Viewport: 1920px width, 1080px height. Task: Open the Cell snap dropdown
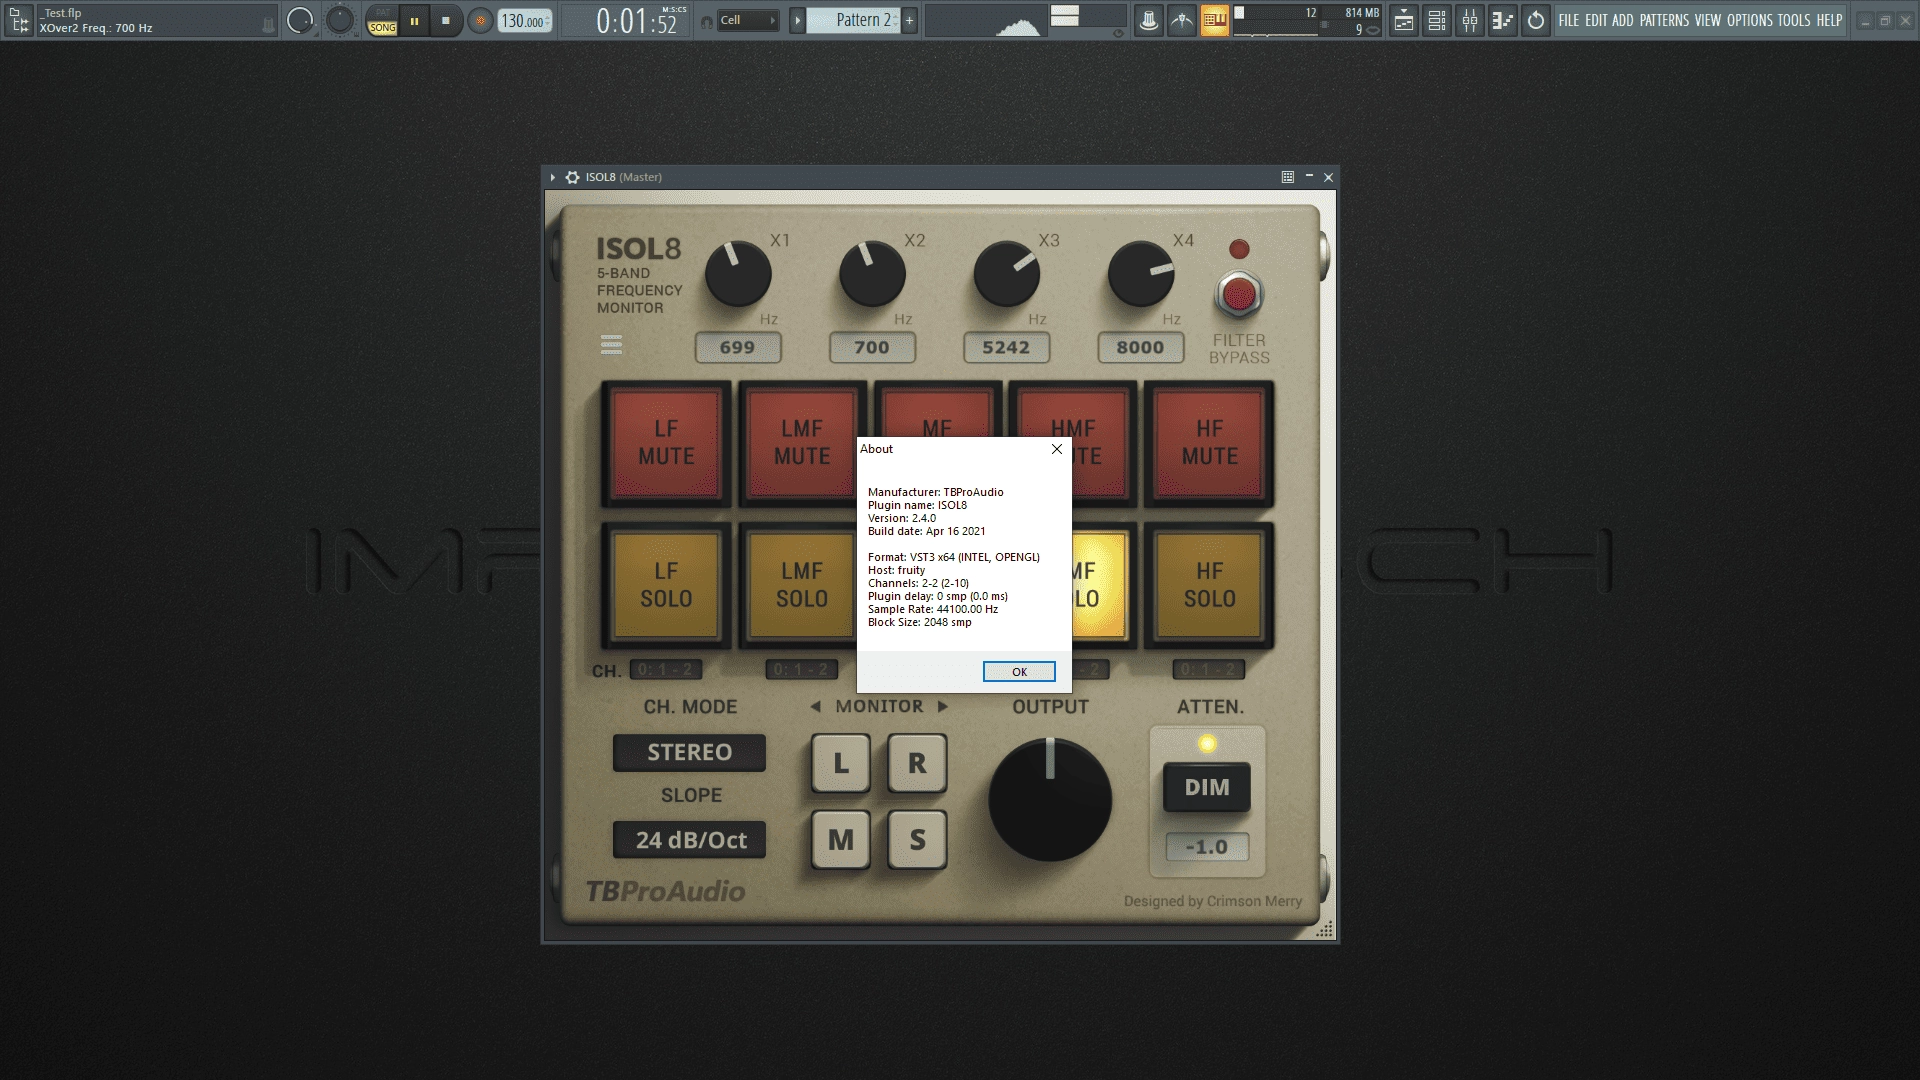coord(747,20)
